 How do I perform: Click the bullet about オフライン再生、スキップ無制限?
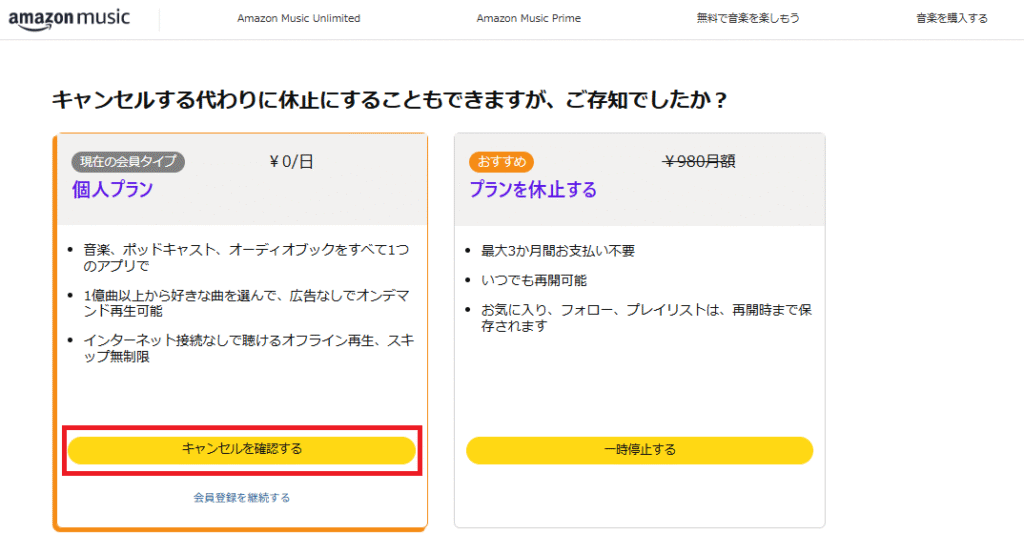coord(248,349)
